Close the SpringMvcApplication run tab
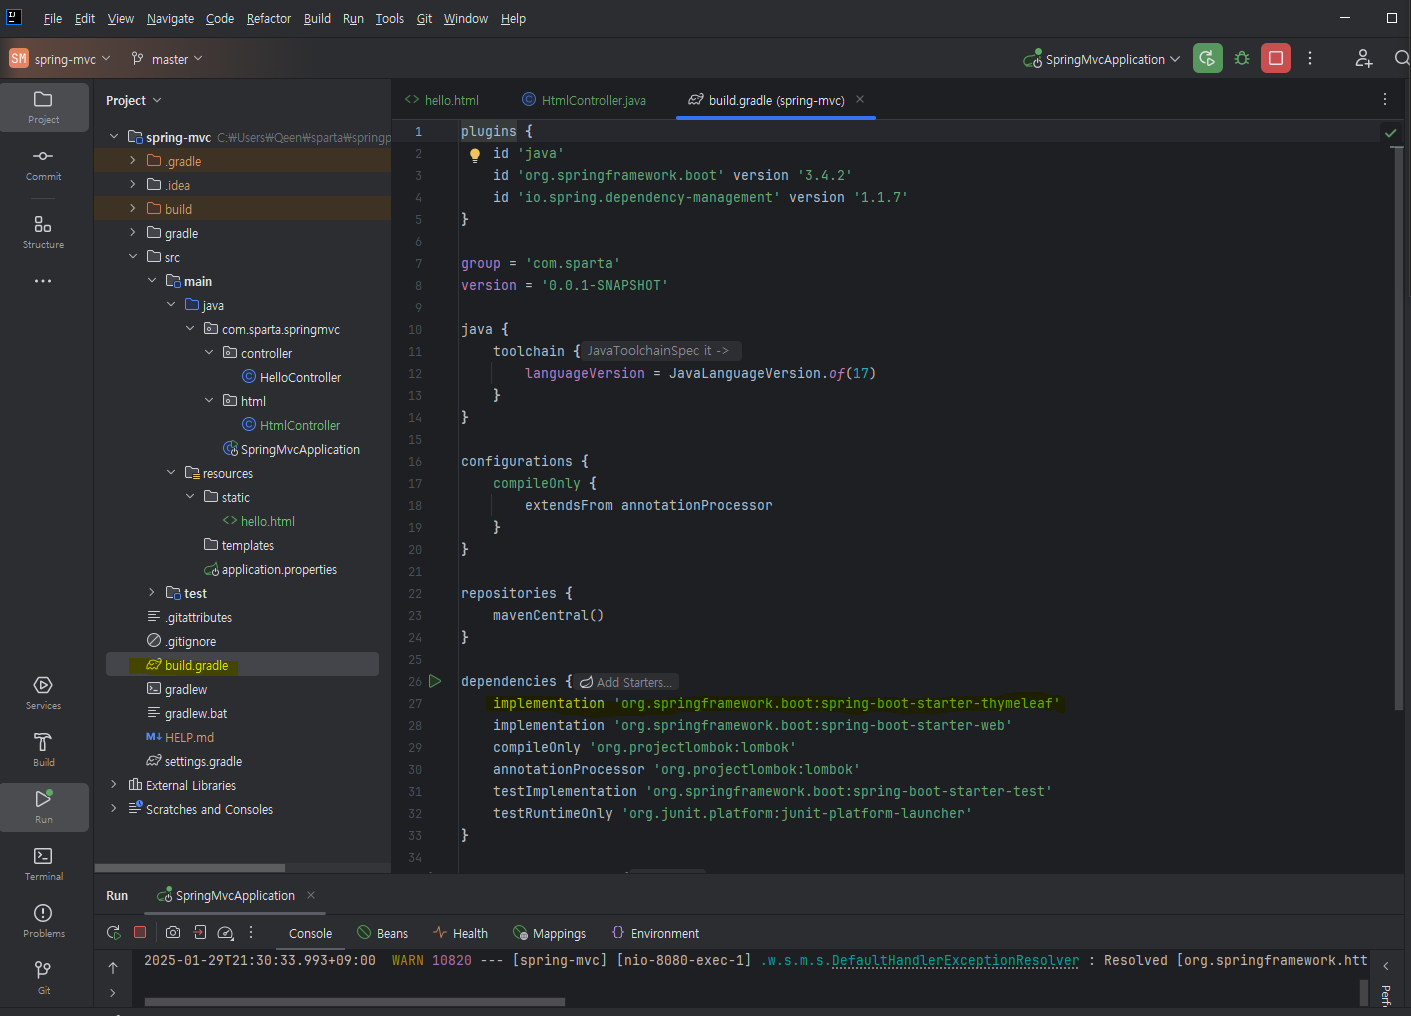This screenshot has width=1411, height=1016. 311,895
